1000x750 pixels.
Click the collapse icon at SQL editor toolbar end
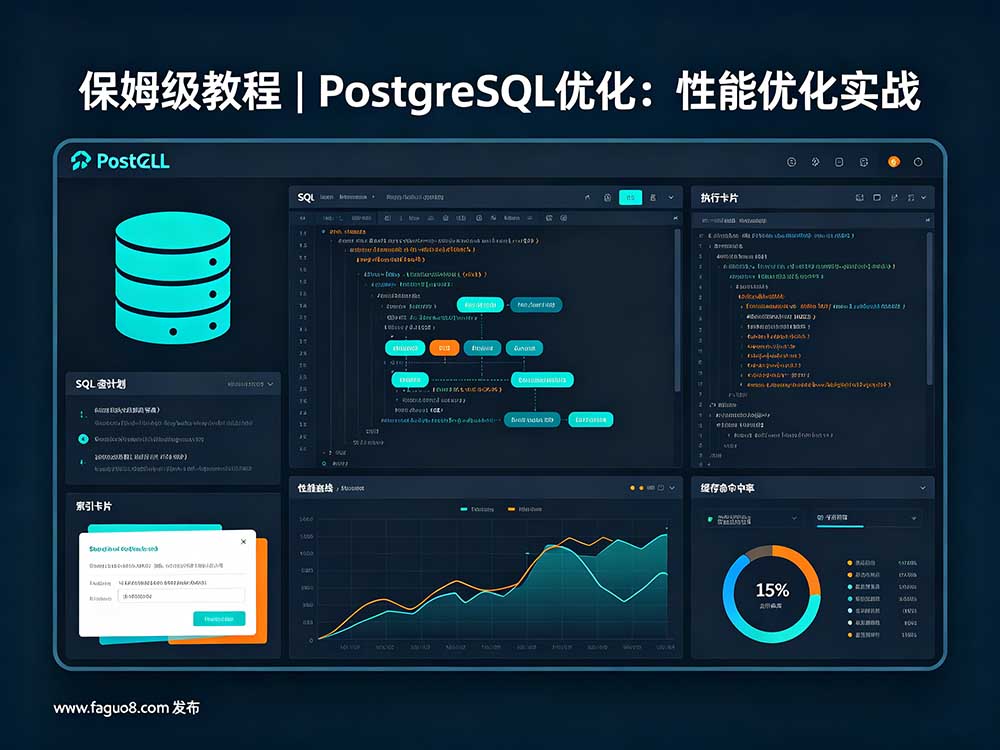(x=675, y=218)
